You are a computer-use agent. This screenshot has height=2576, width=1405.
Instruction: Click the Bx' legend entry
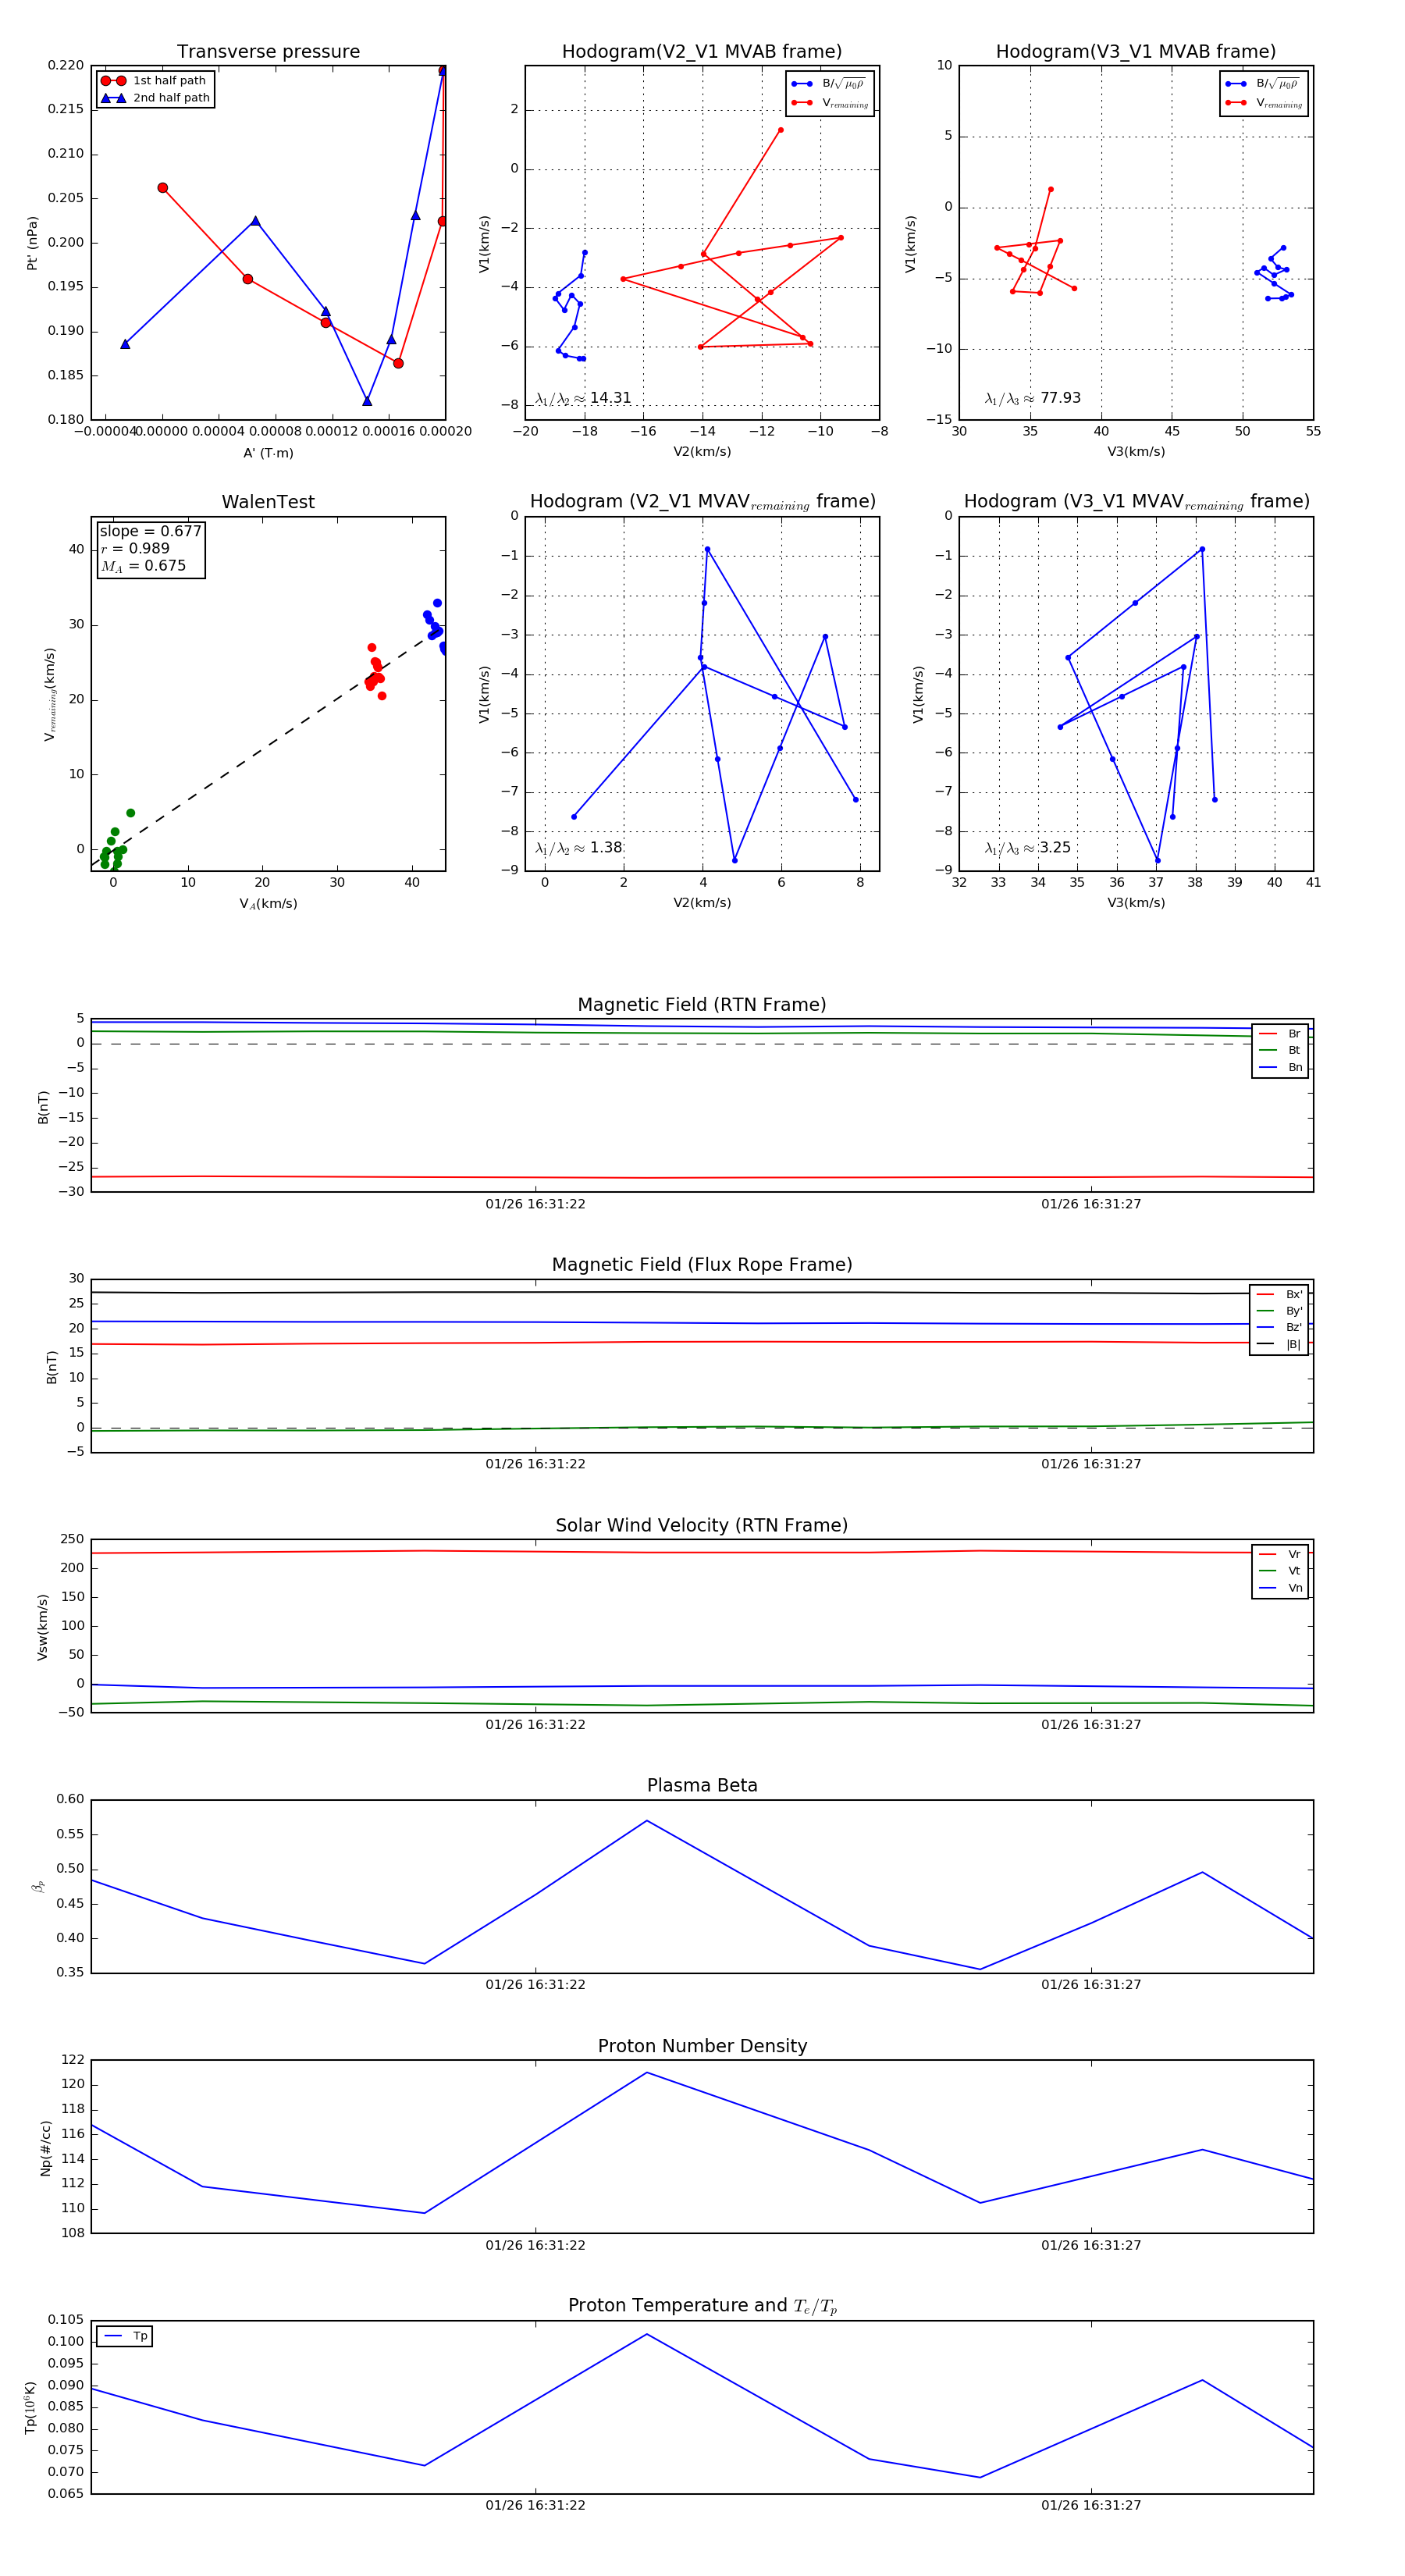pos(1279,1294)
